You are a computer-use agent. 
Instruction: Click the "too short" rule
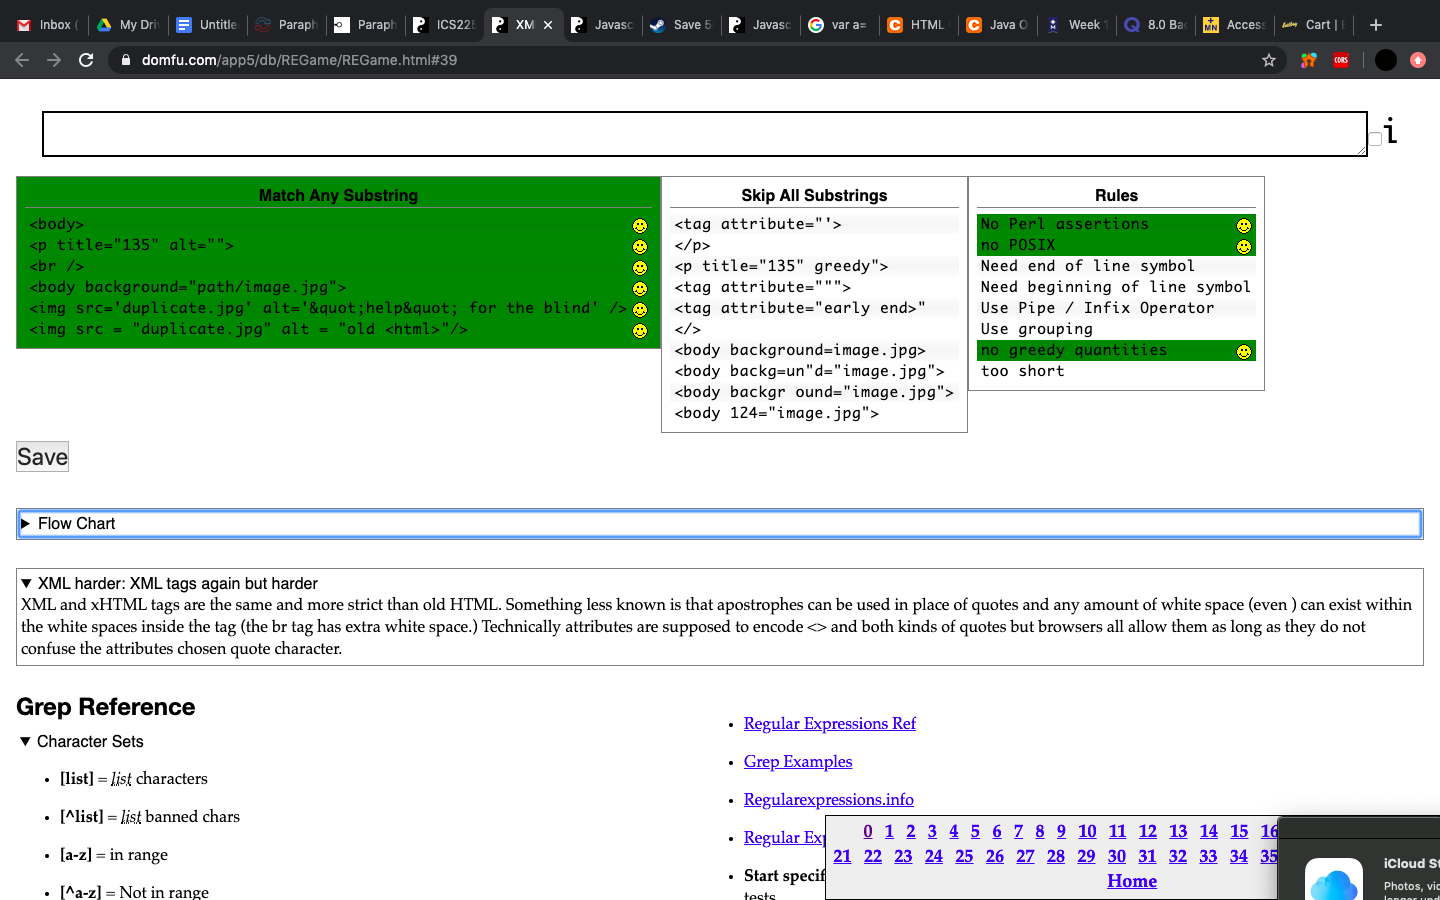pyautogui.click(x=1116, y=371)
